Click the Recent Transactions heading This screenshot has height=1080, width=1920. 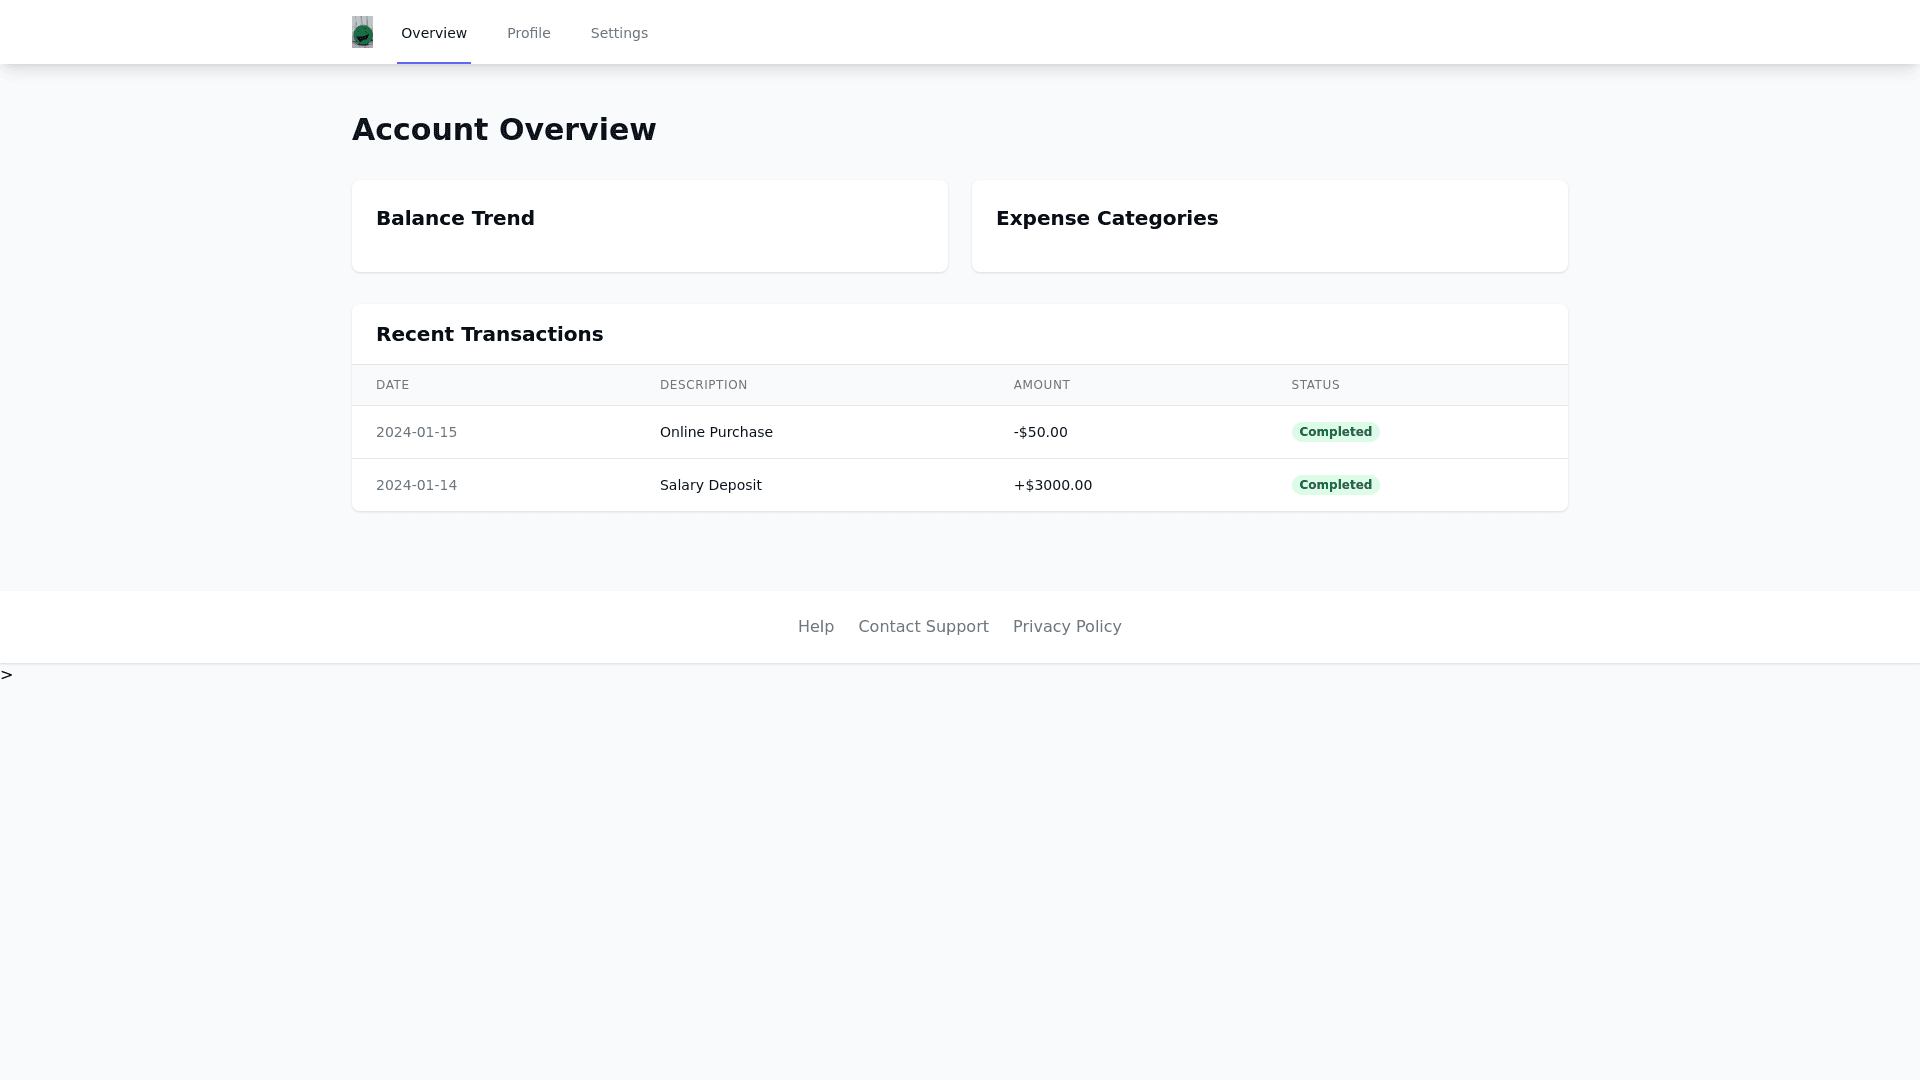point(489,334)
